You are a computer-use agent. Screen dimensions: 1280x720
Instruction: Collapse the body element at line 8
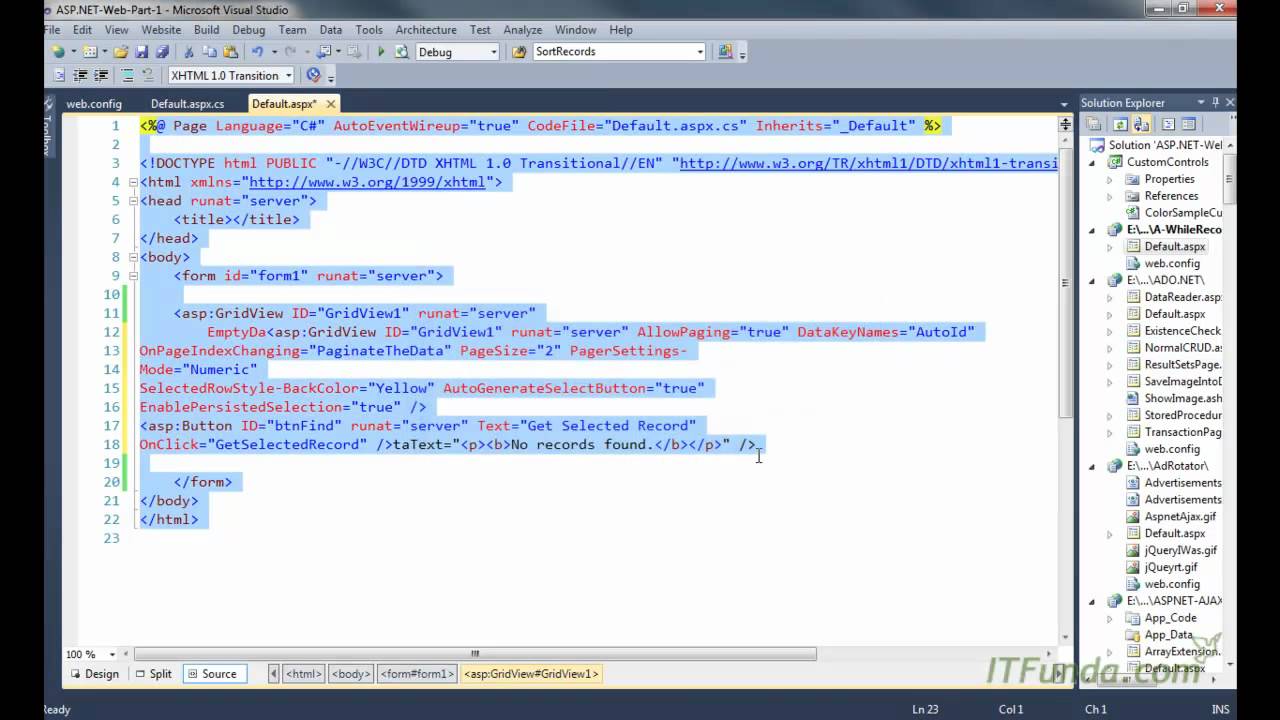point(133,257)
